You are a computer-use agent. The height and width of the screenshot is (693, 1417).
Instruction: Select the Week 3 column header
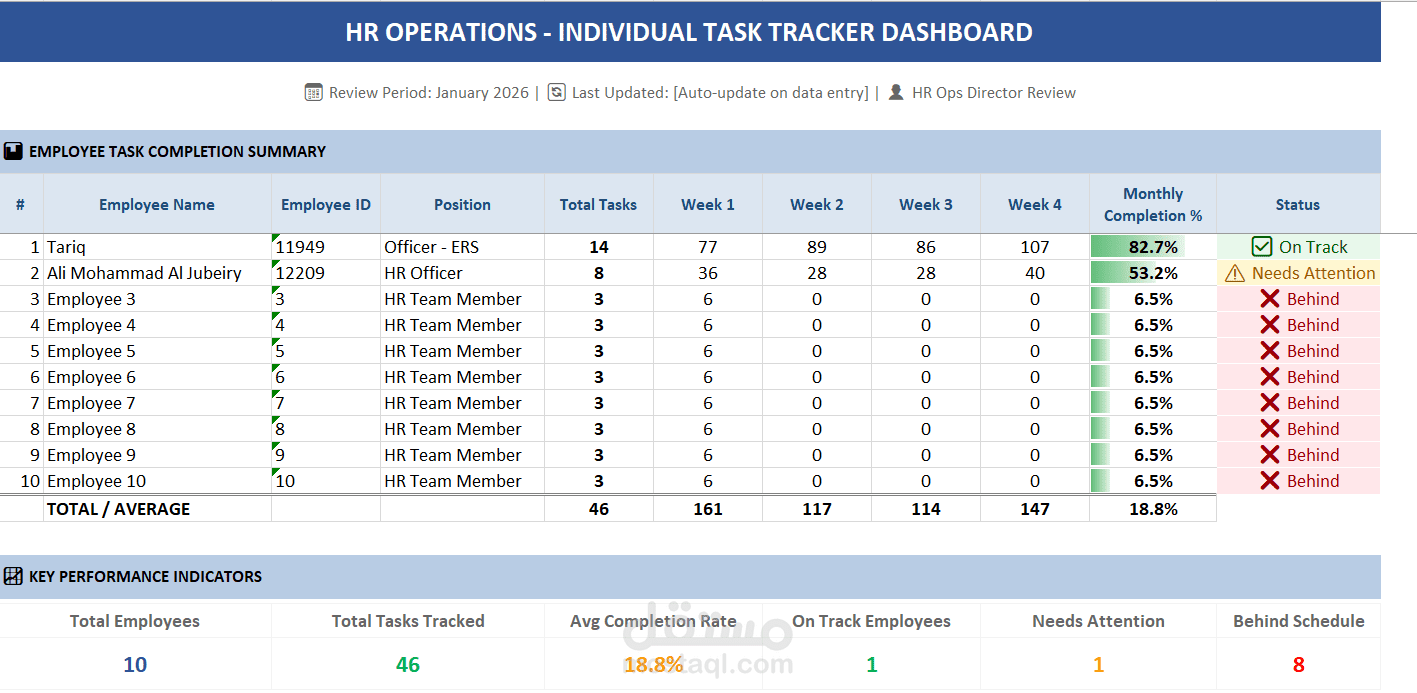[926, 204]
